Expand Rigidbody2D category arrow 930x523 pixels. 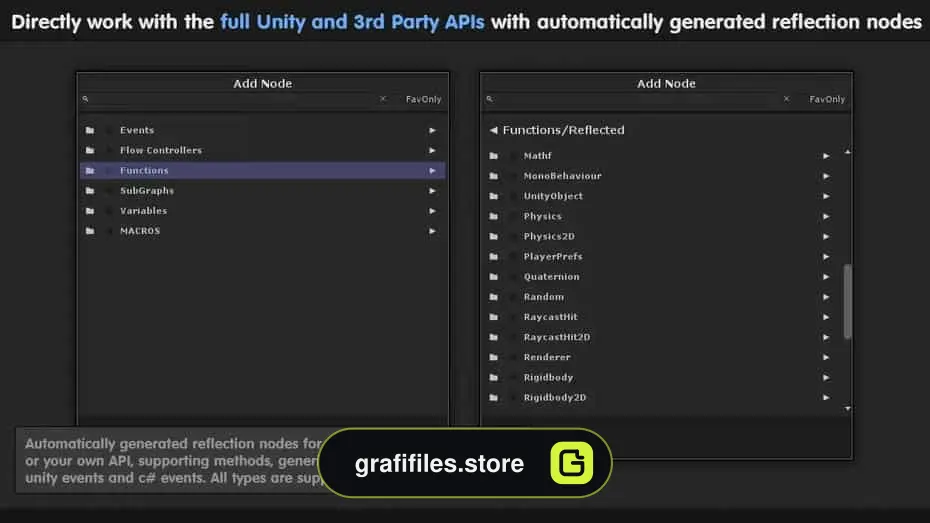click(826, 398)
